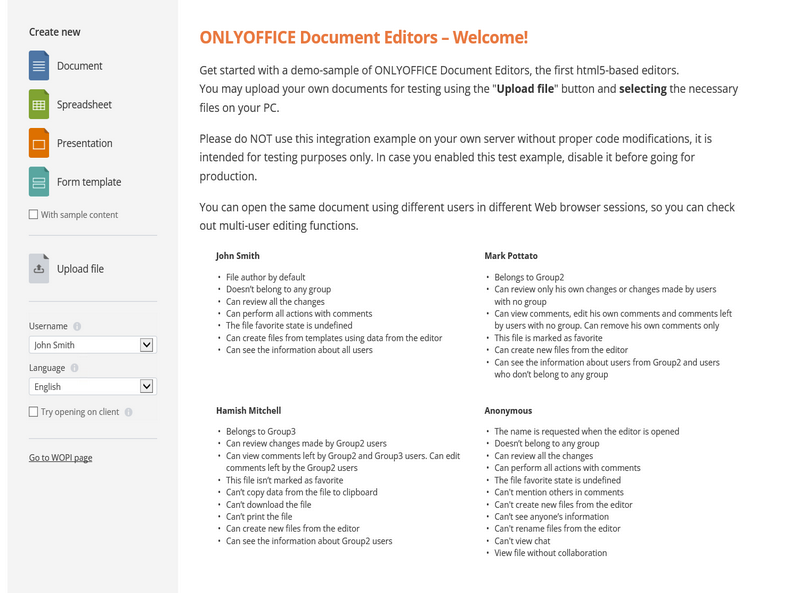Click 'This file isn't marked as favorite'

tap(285, 480)
